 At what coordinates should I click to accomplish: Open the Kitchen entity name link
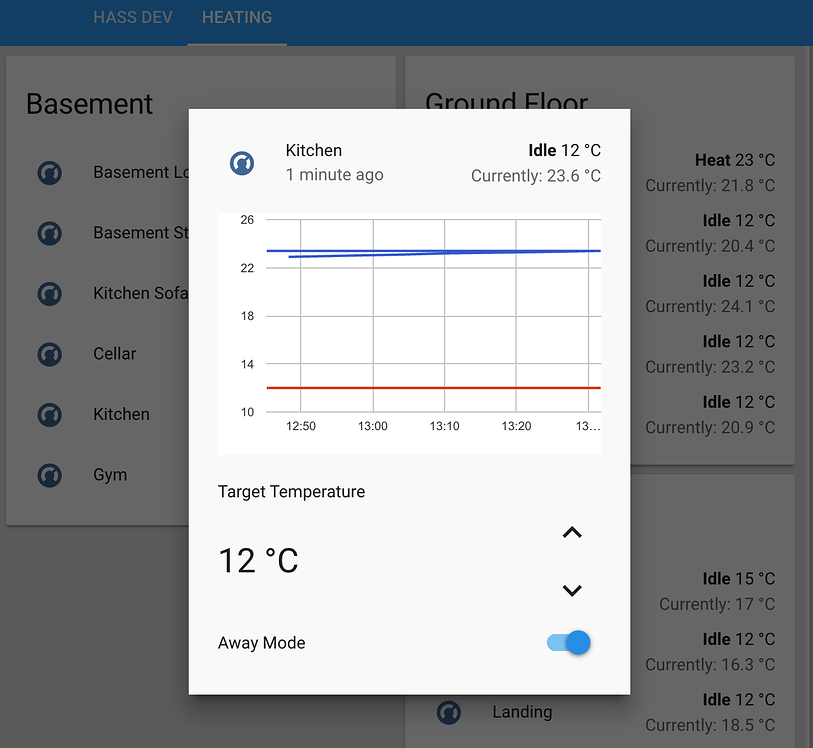pyautogui.click(x=313, y=150)
